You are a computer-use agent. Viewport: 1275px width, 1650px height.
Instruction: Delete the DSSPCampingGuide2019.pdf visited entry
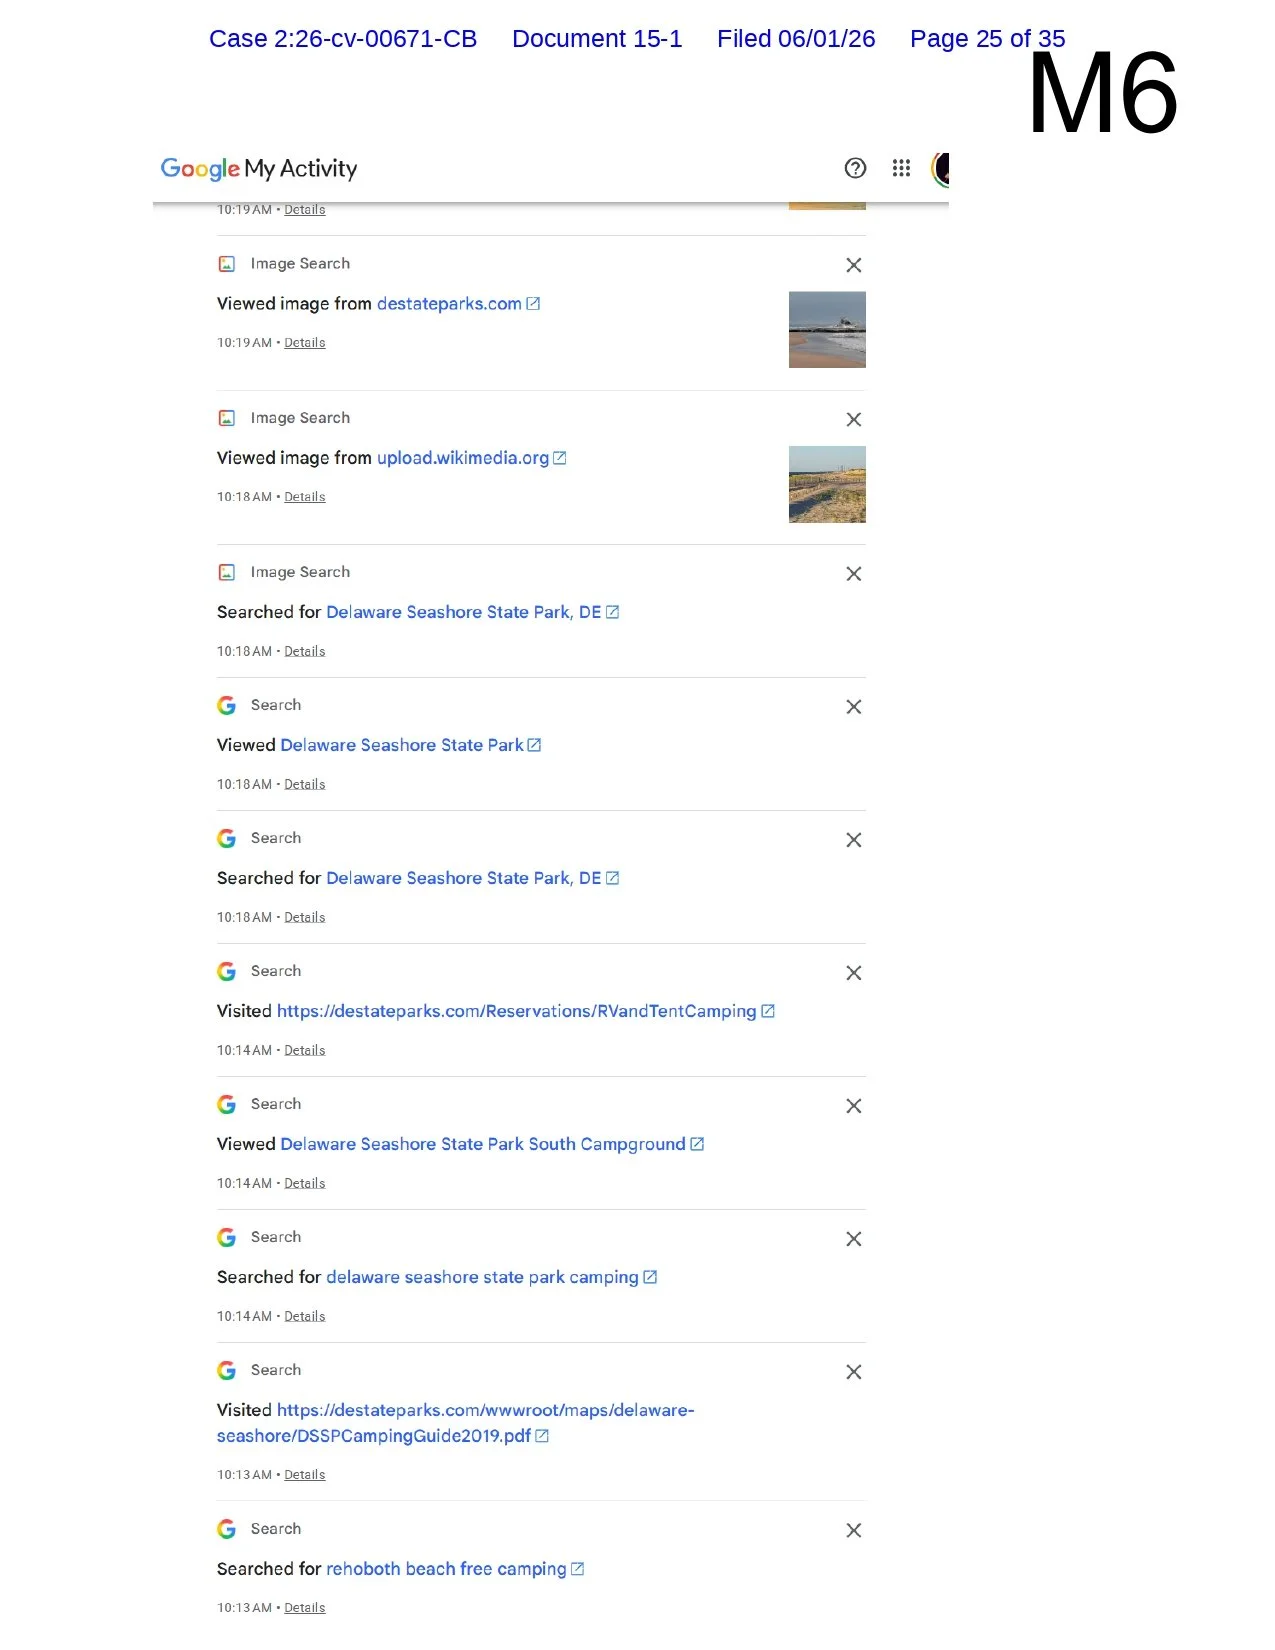coord(854,1371)
